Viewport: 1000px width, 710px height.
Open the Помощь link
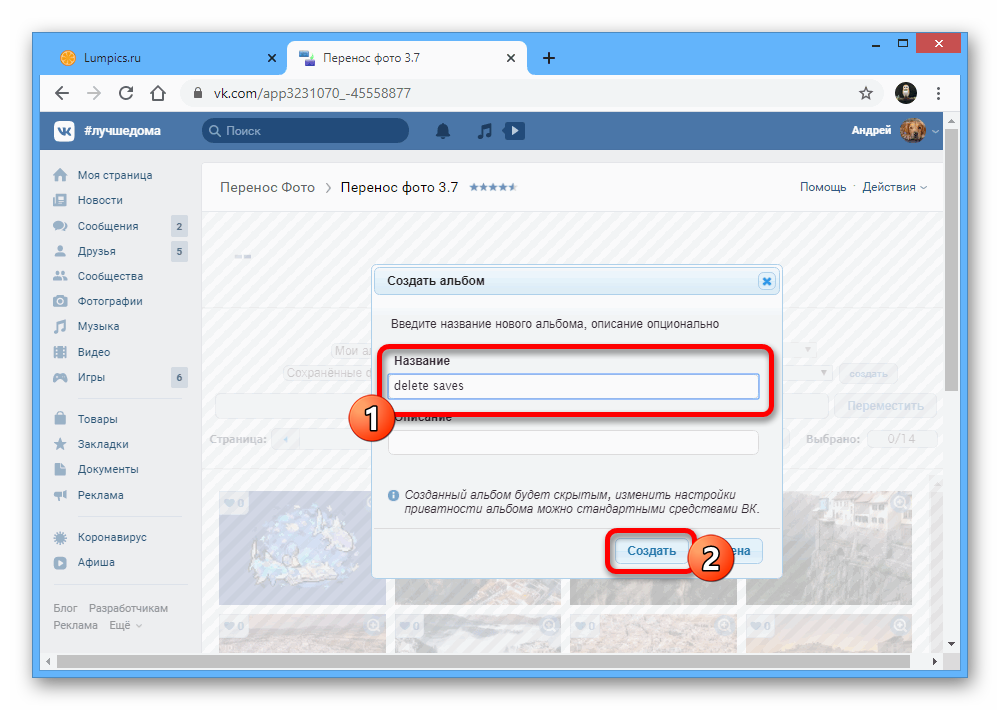point(822,187)
